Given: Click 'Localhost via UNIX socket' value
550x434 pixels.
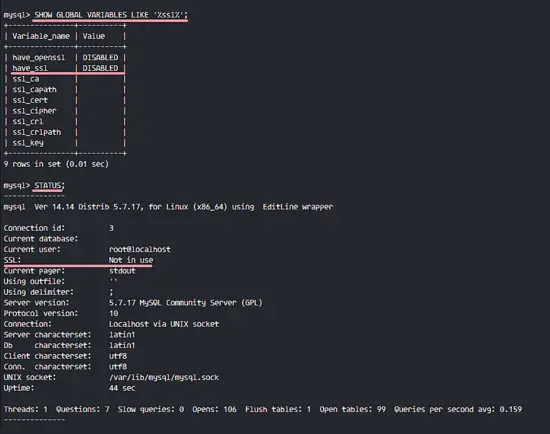Looking at the screenshot, I should point(164,324).
